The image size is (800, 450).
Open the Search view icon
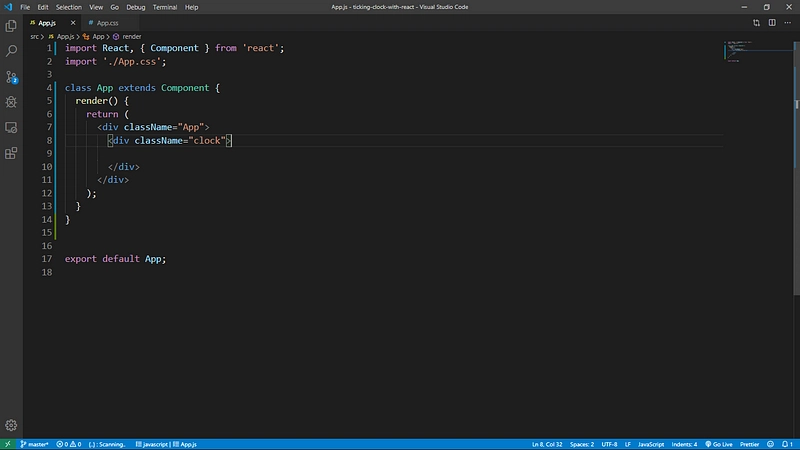point(11,51)
